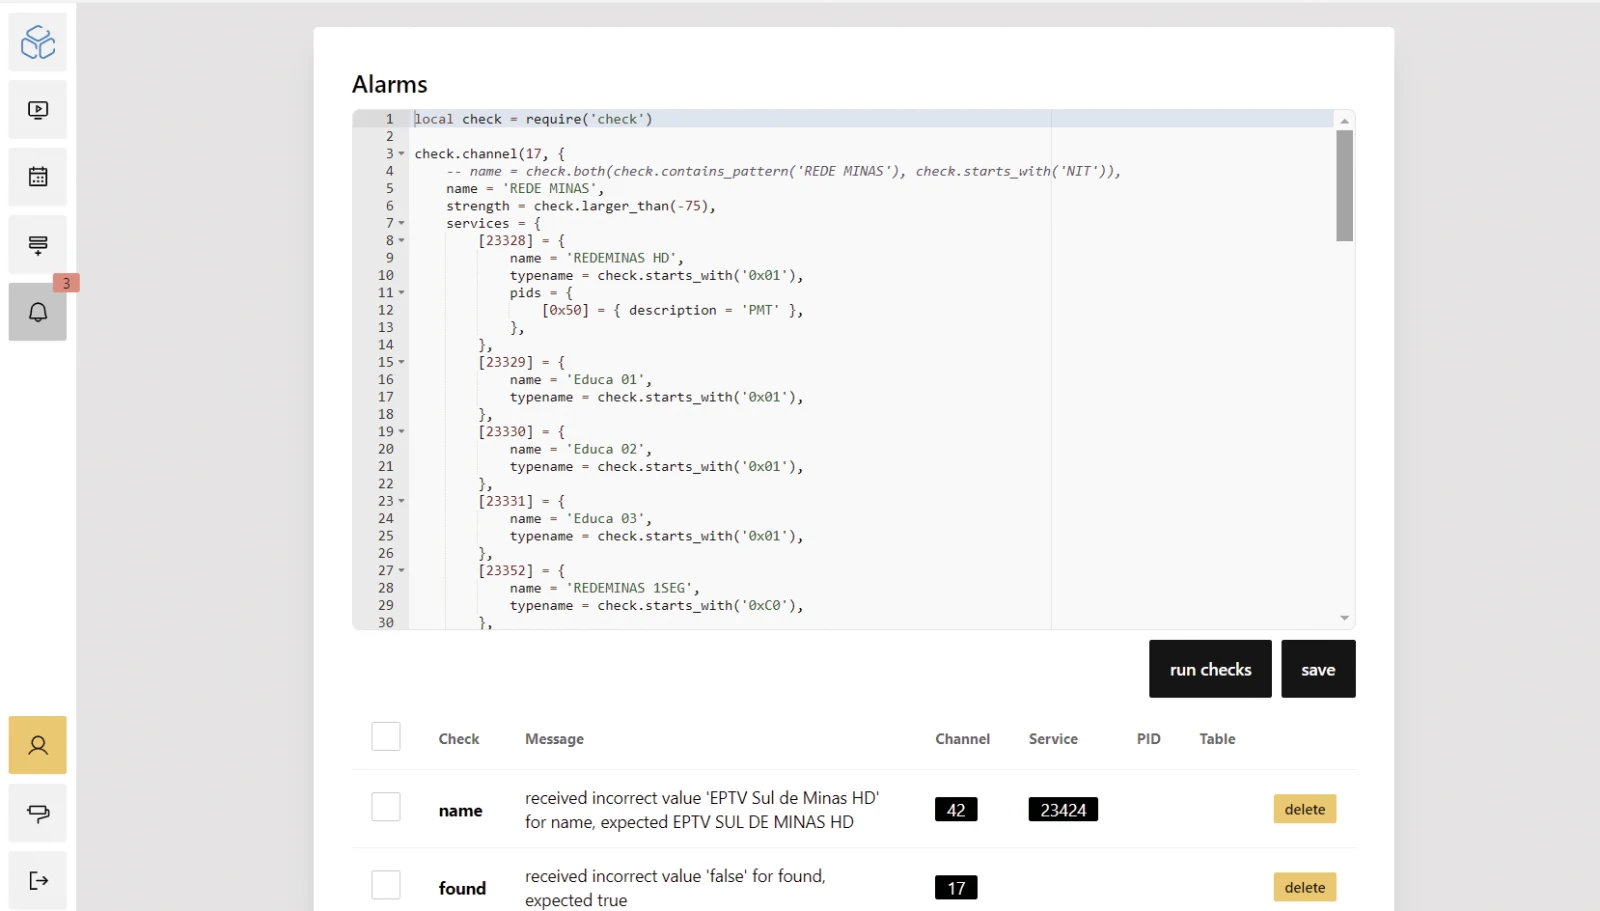The width and height of the screenshot is (1600, 911).
Task: Open the video player monitor icon
Action: (x=38, y=110)
